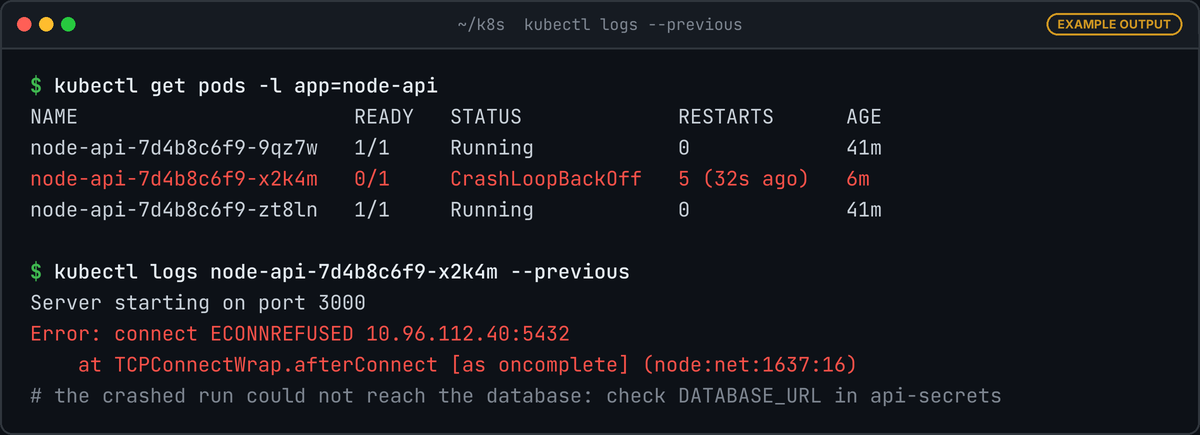This screenshot has width=1200, height=435.
Task: Click the 'Error: connect ECONNREFUSED' line
Action: [x=300, y=334]
